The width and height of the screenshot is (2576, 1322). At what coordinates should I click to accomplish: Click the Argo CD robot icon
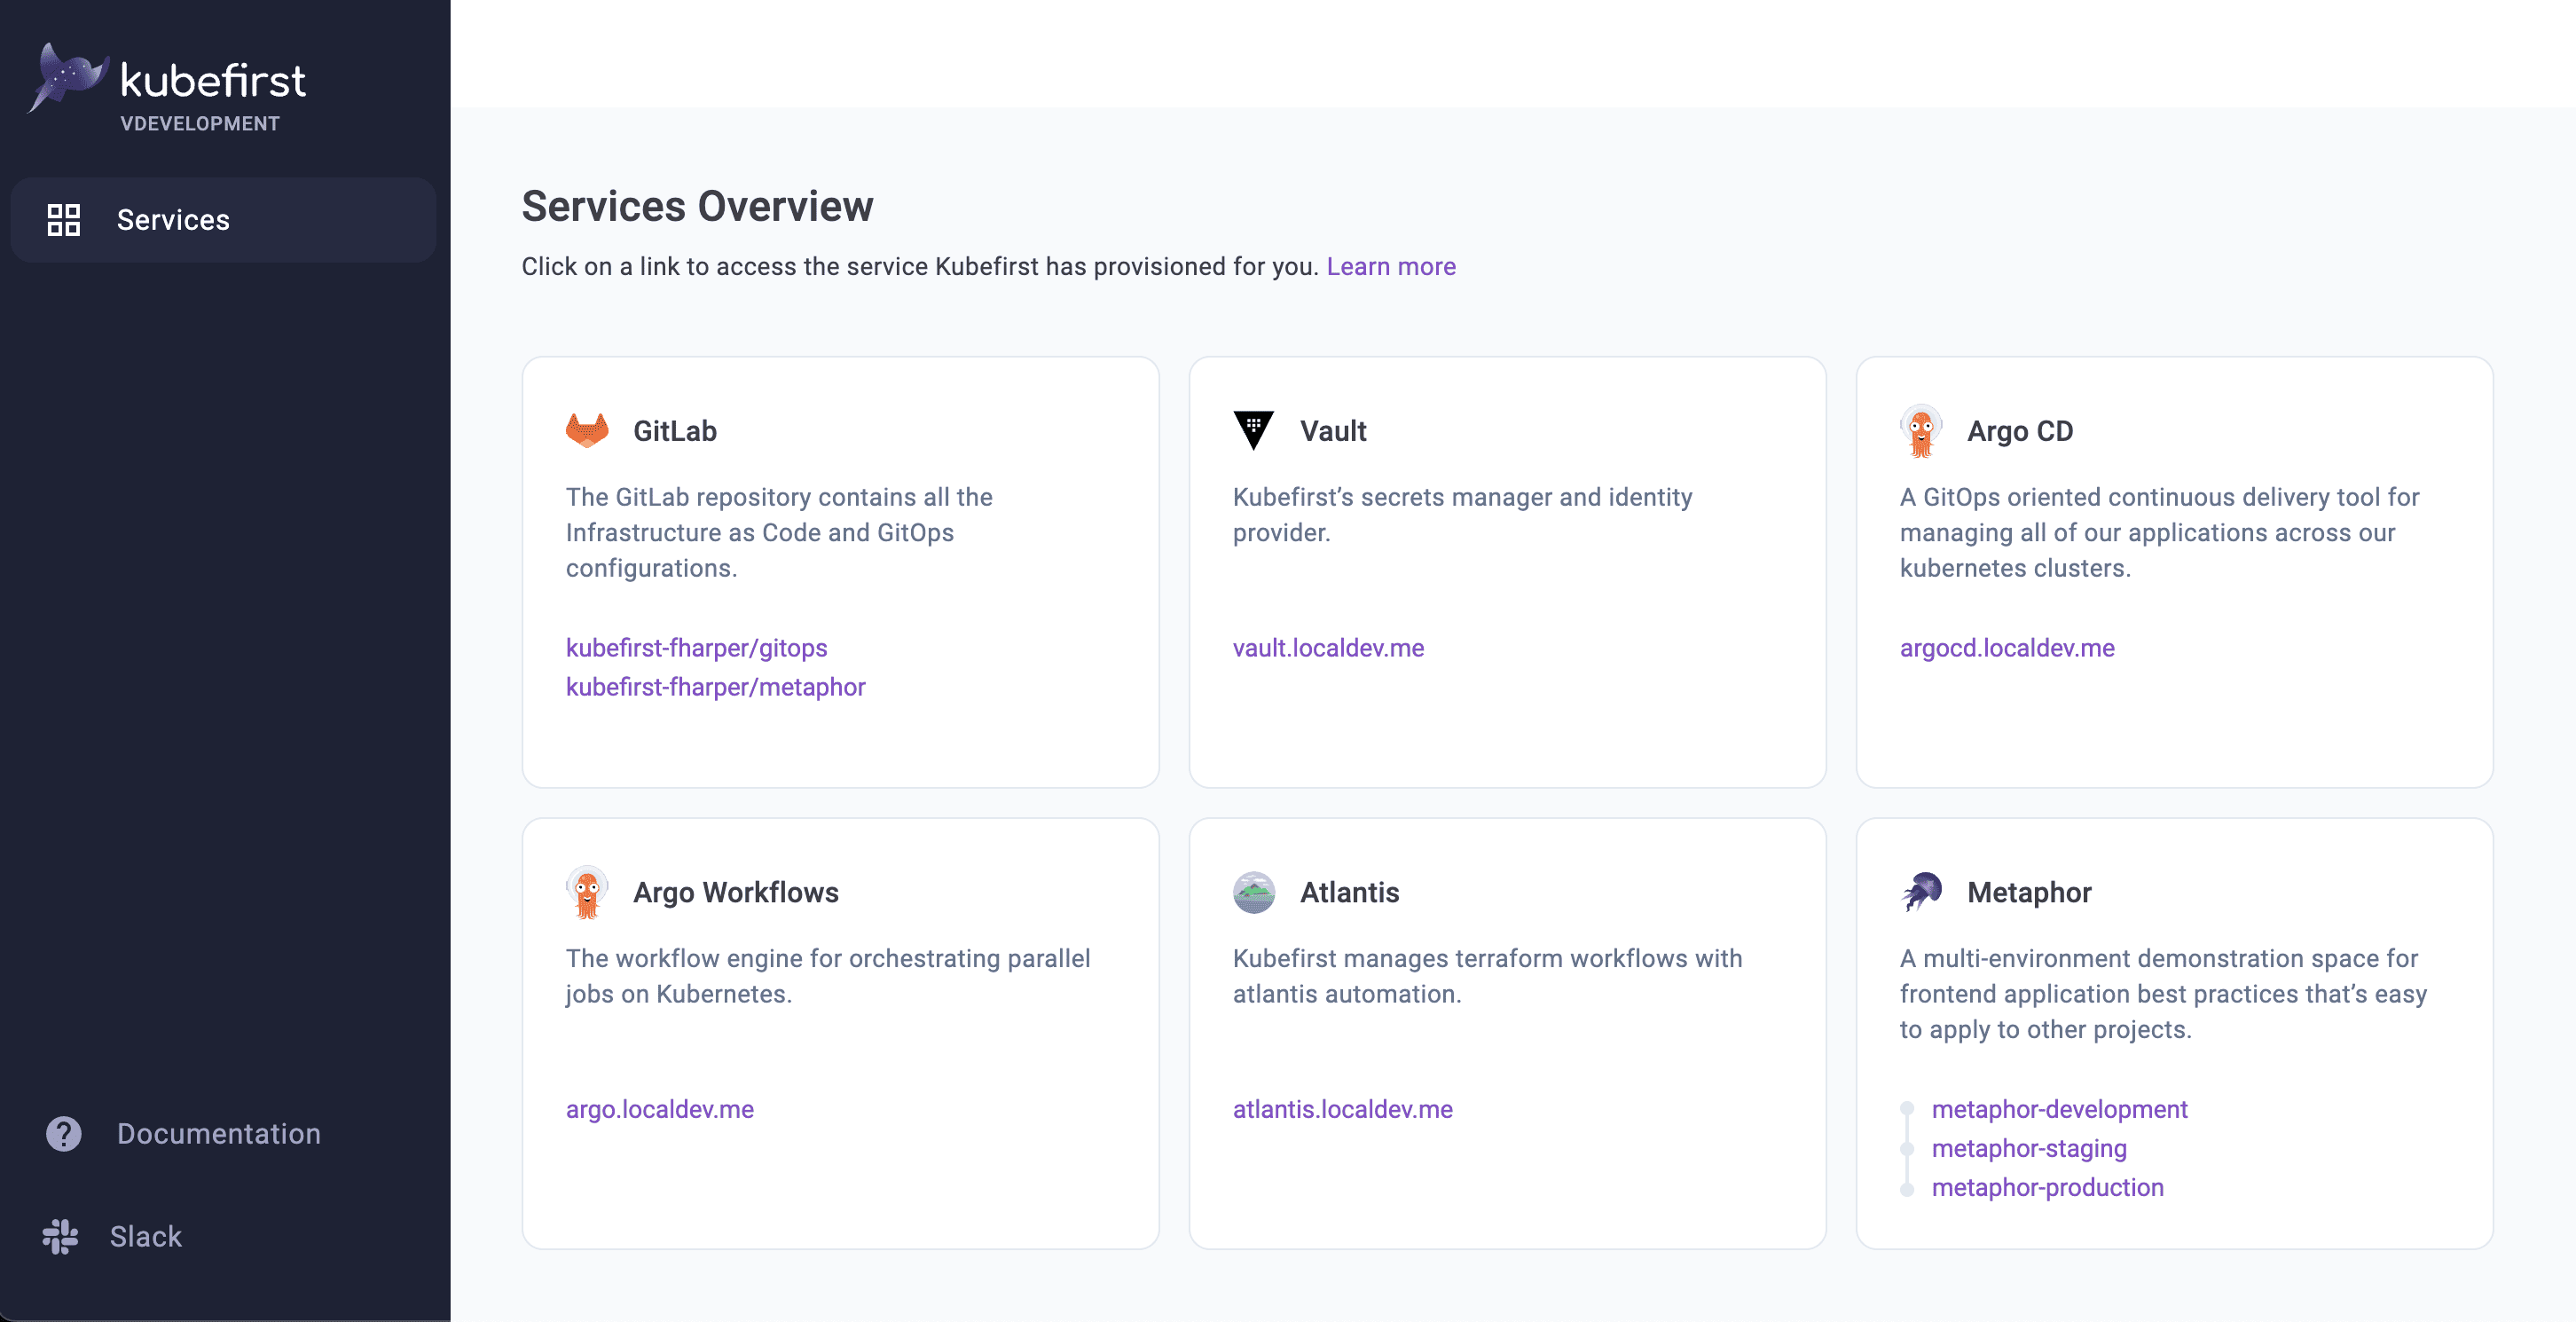click(x=1922, y=432)
